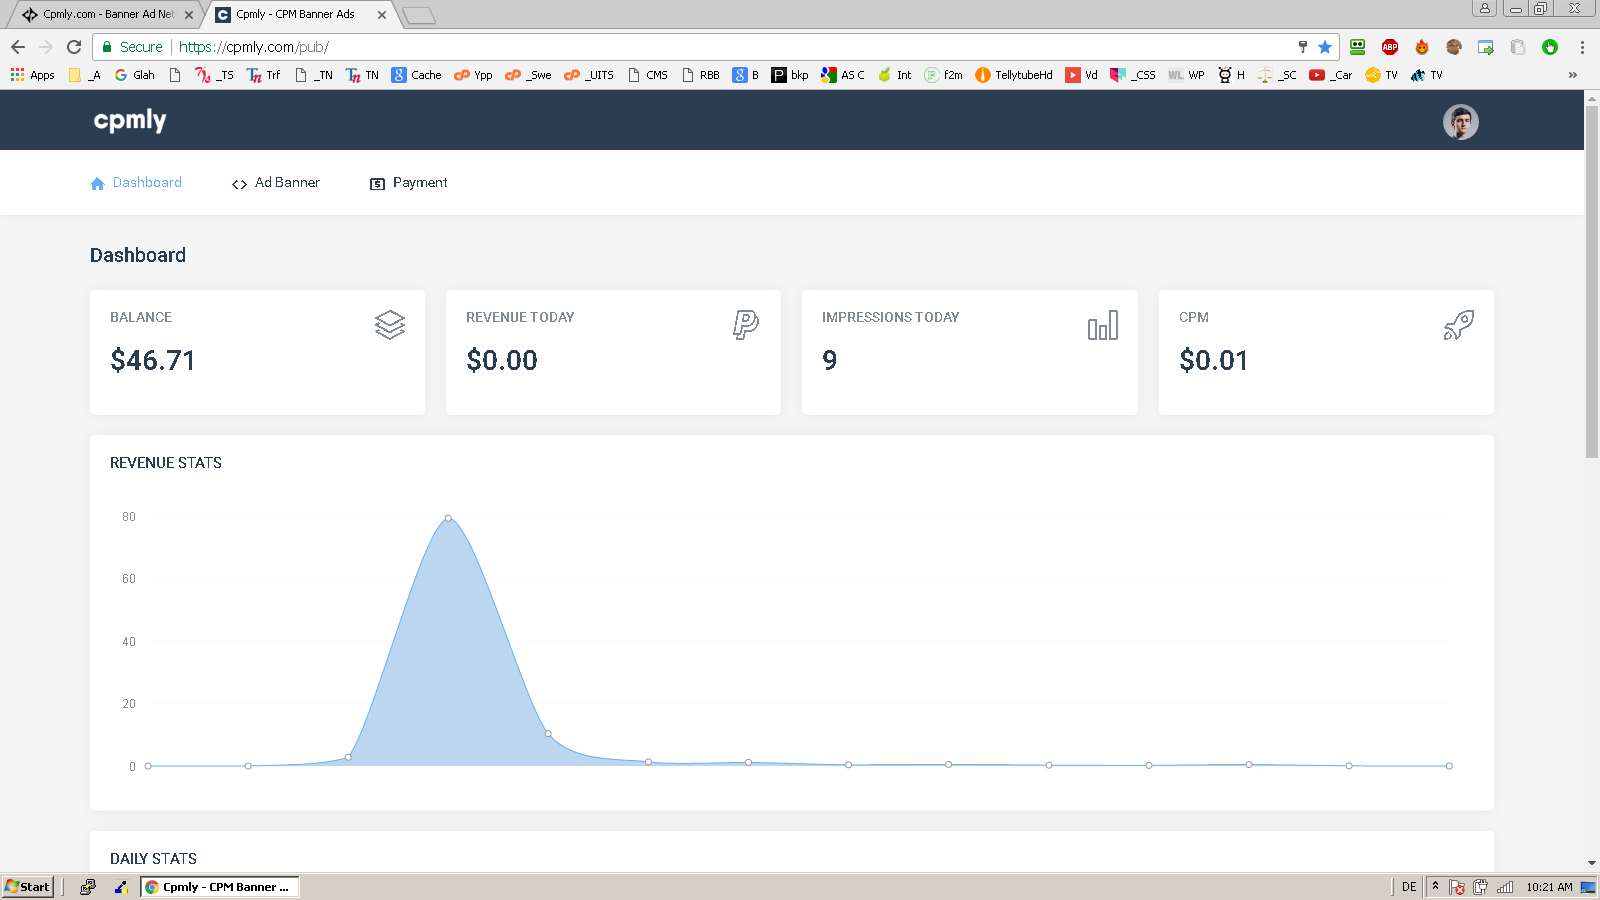
Task: Open the Ad Banner menu item
Action: (276, 183)
